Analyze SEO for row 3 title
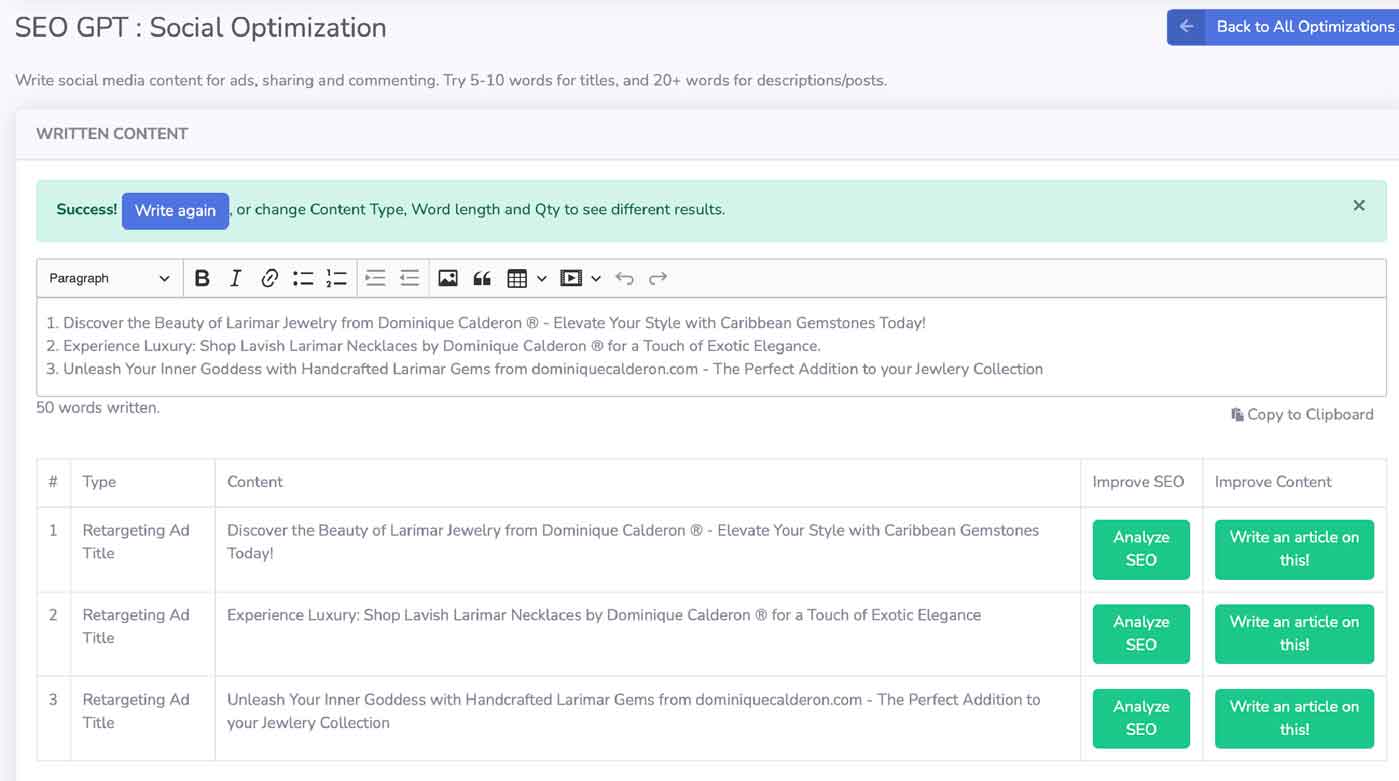This screenshot has height=781, width=1399. tap(1141, 718)
